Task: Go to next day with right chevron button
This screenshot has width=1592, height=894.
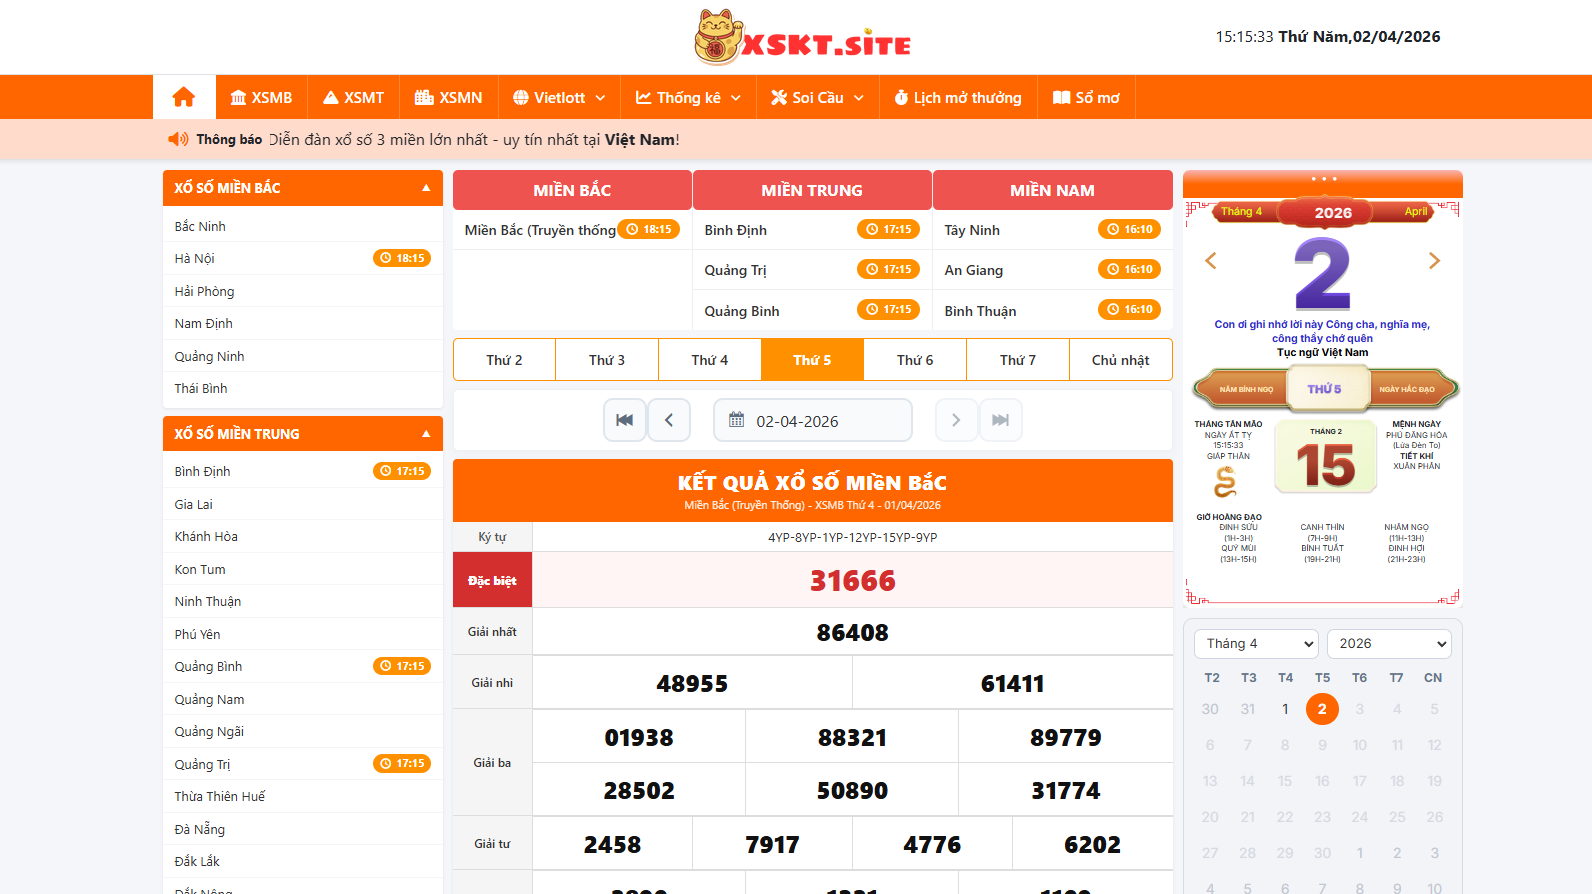Action: (x=956, y=420)
